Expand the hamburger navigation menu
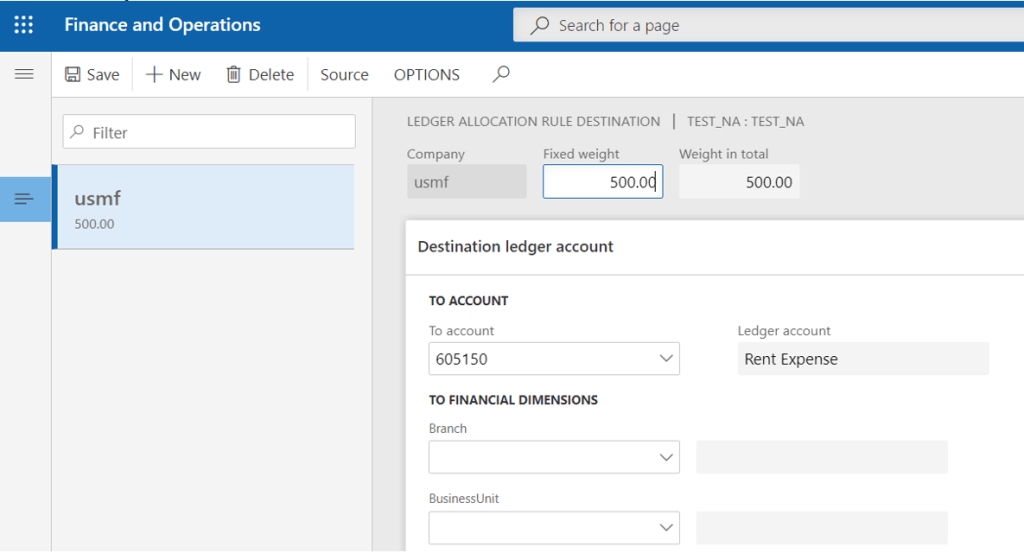The width and height of the screenshot is (1024, 553). pyautogui.click(x=24, y=74)
